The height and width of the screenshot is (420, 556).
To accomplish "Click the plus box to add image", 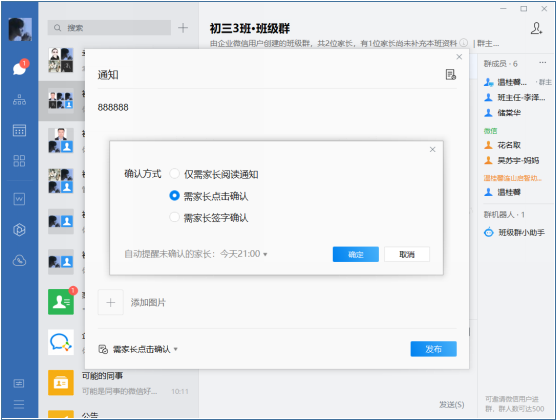I will pos(111,302).
